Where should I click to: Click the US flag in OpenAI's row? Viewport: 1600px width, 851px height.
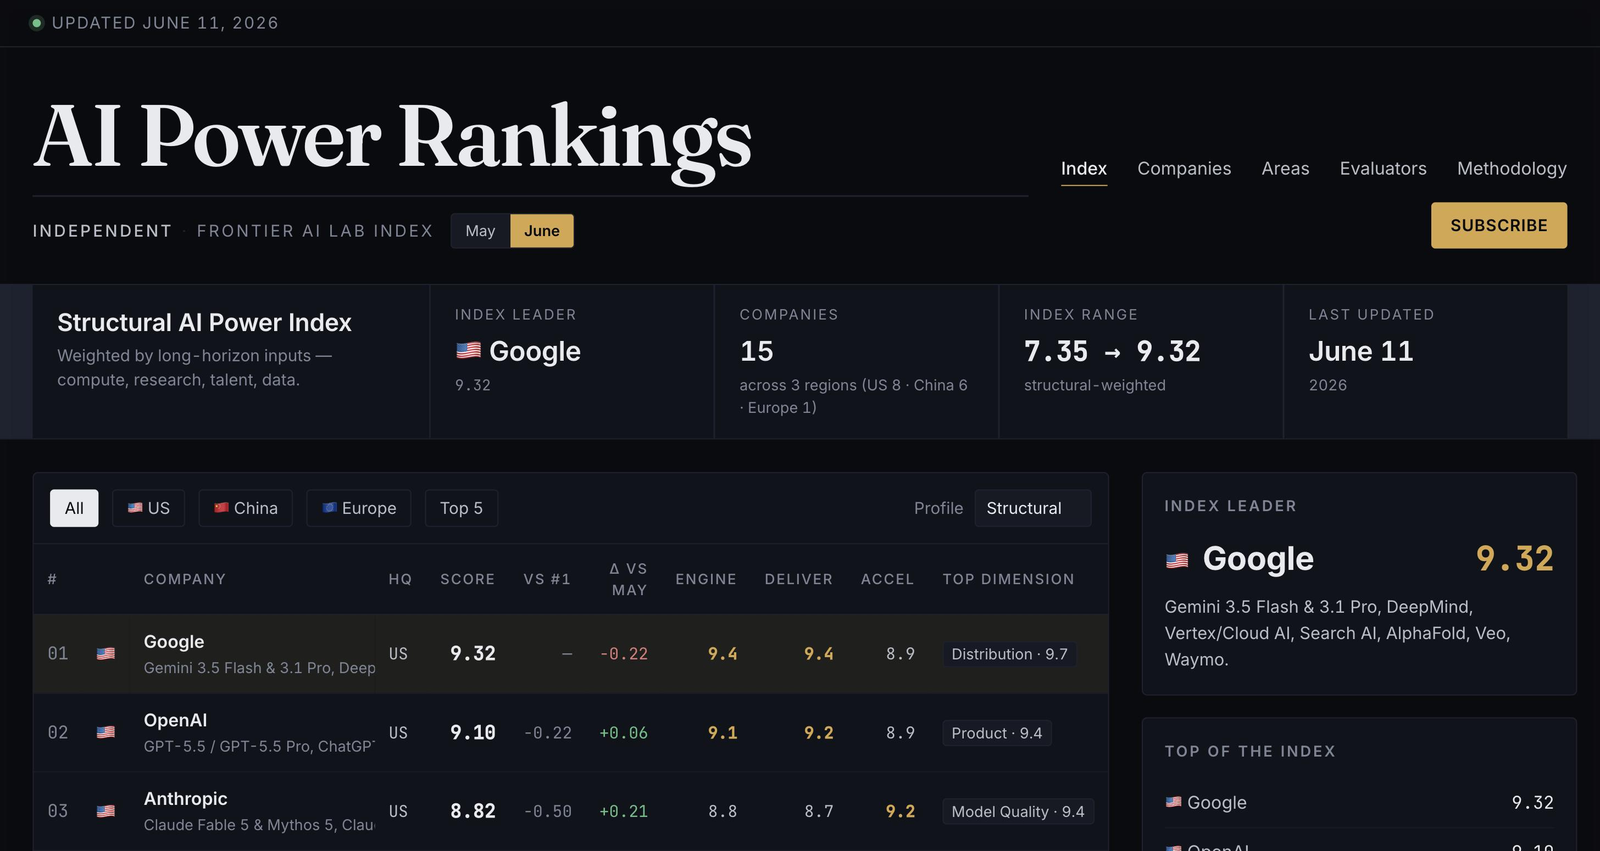click(105, 733)
